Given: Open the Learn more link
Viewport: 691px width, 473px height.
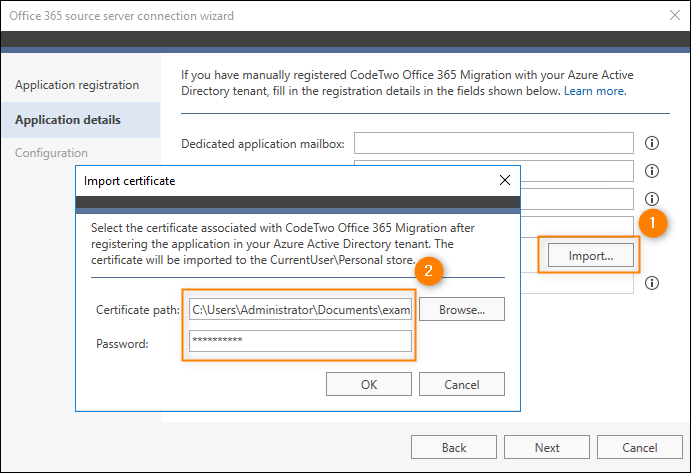Looking at the screenshot, I should pyautogui.click(x=595, y=91).
